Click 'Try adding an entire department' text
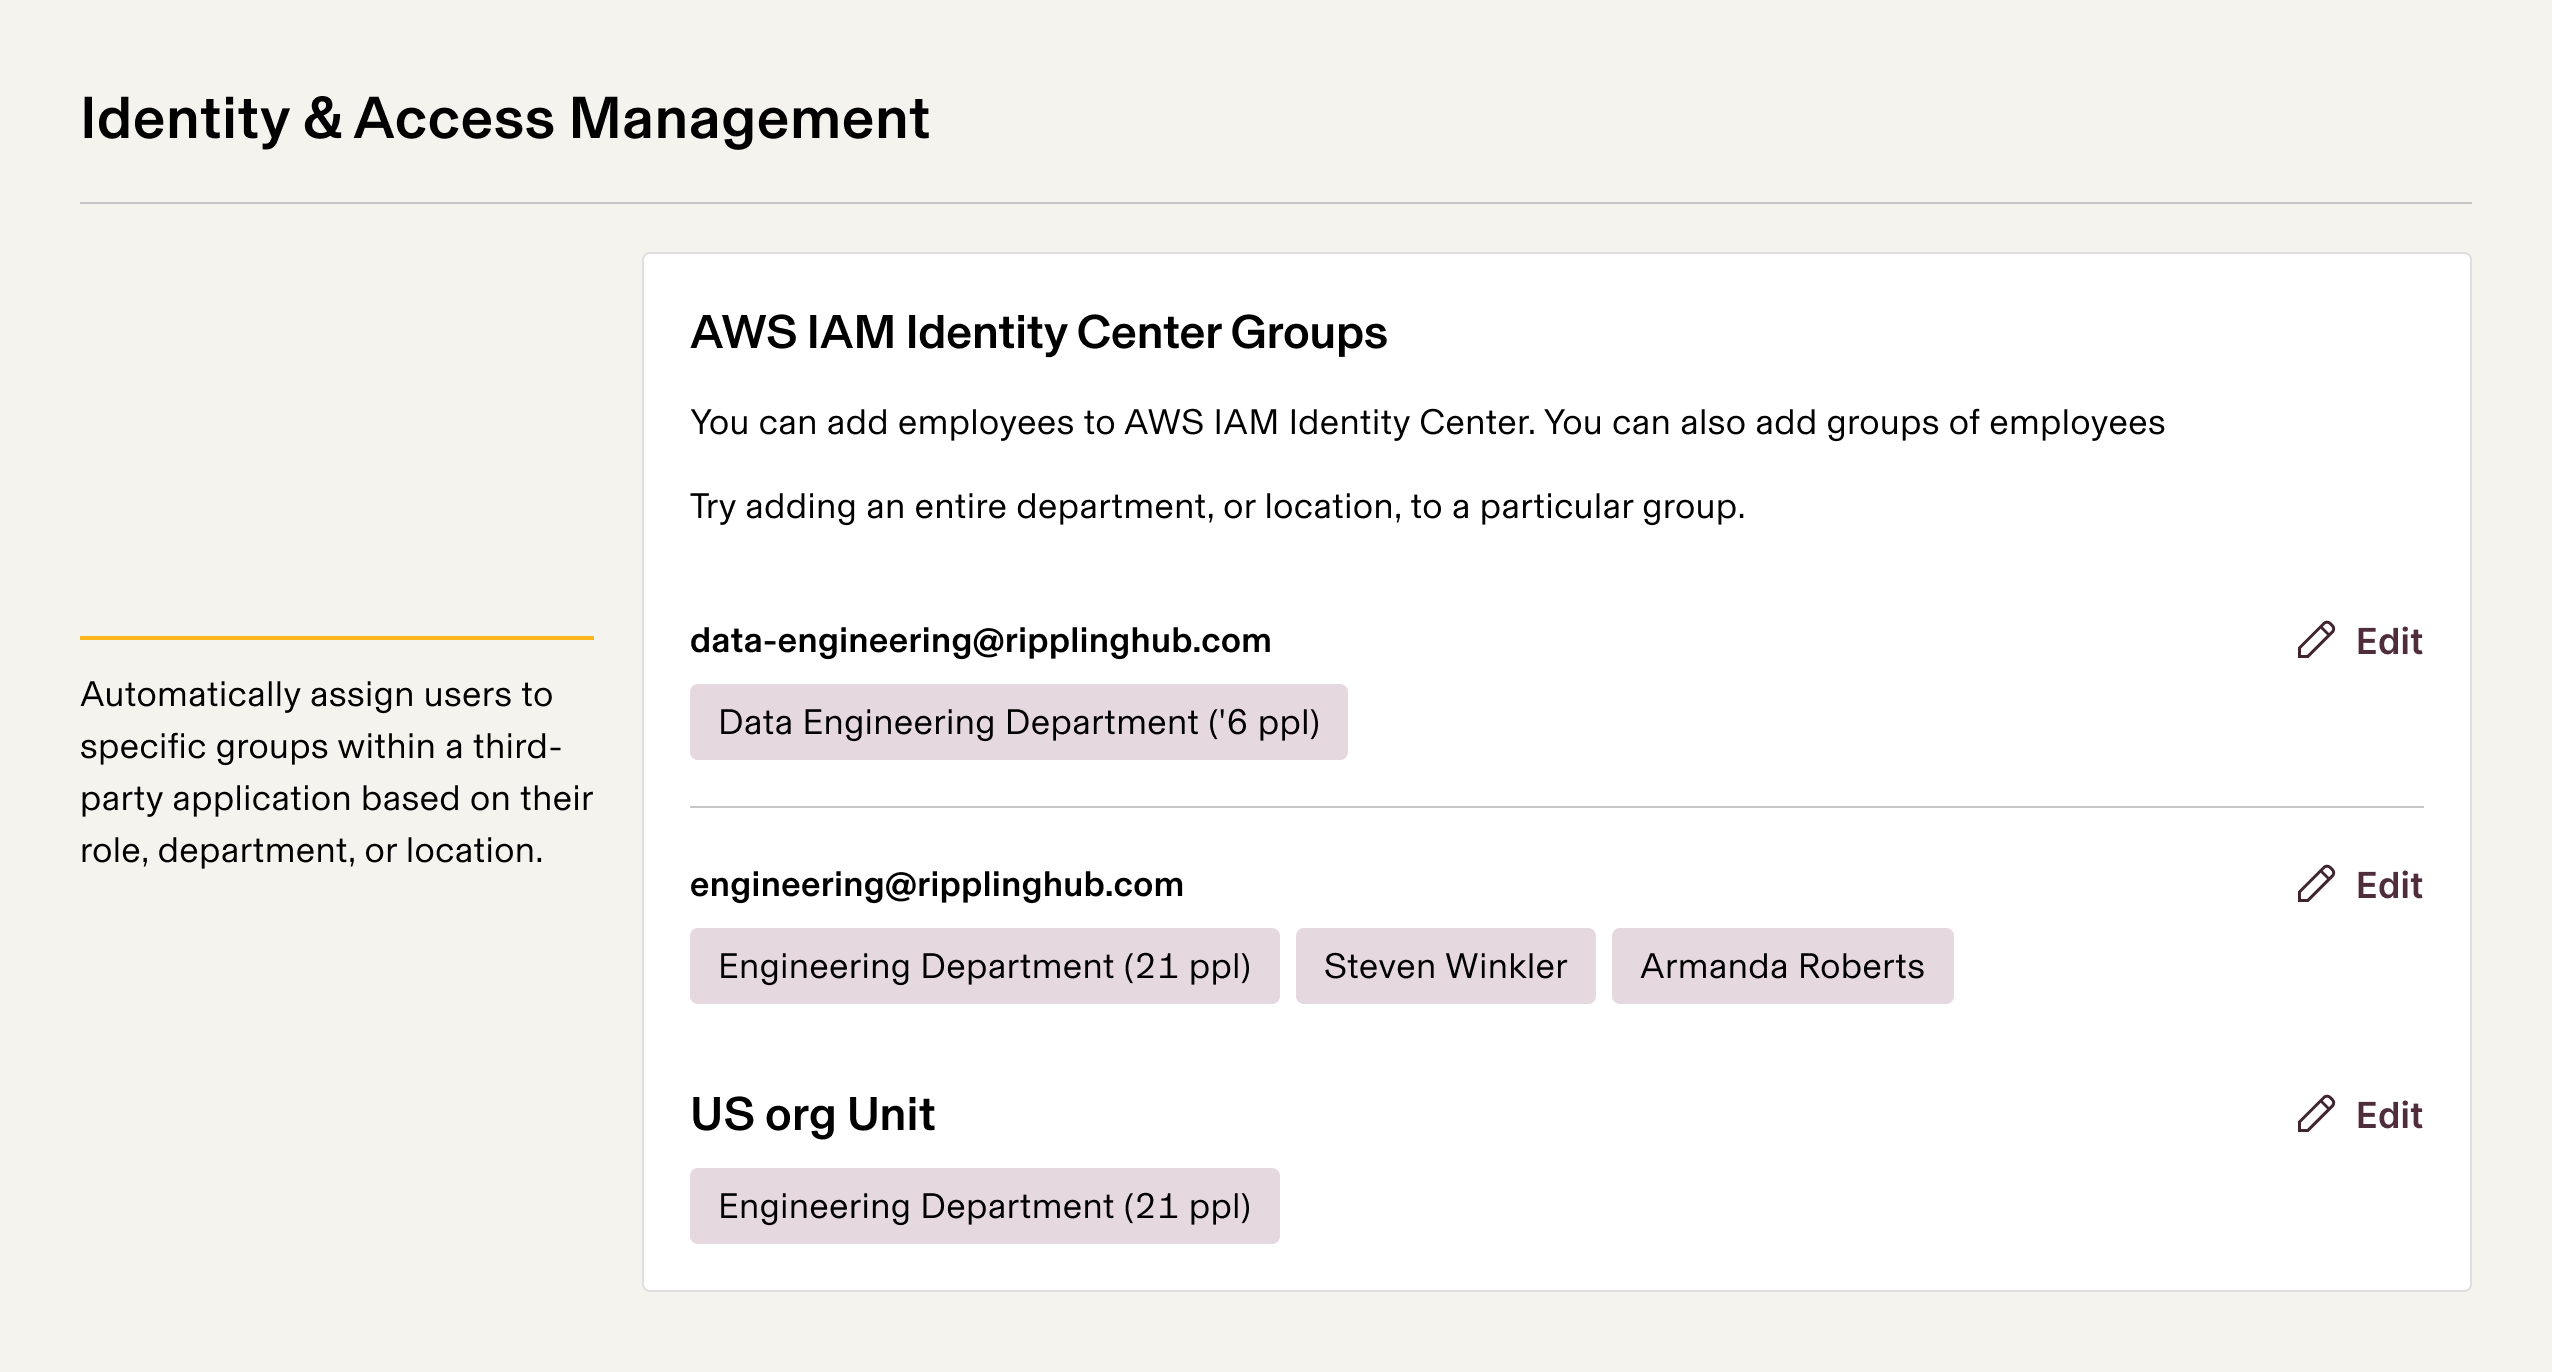 coord(1217,506)
